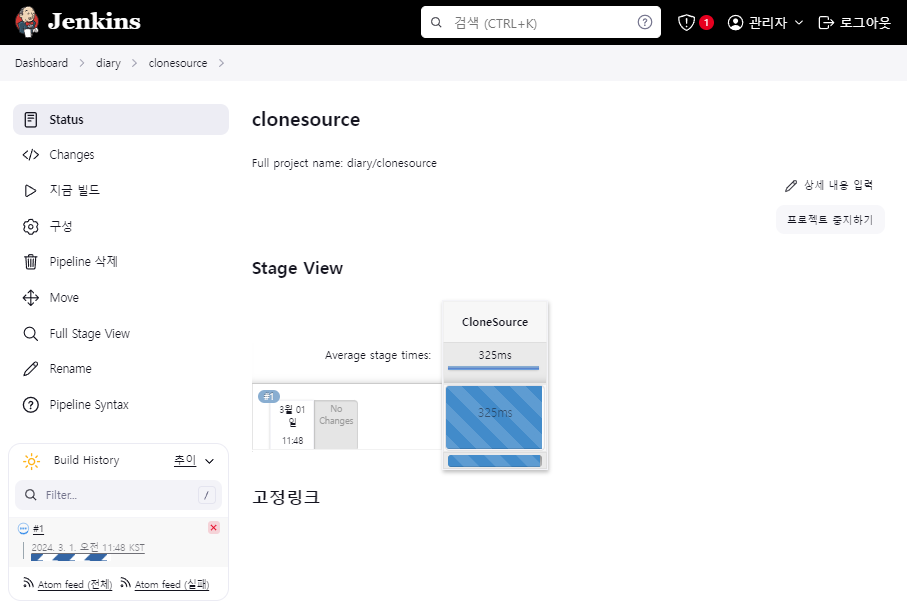
Task: Click the question icon beside Pipeline Syntax
Action: pos(31,405)
